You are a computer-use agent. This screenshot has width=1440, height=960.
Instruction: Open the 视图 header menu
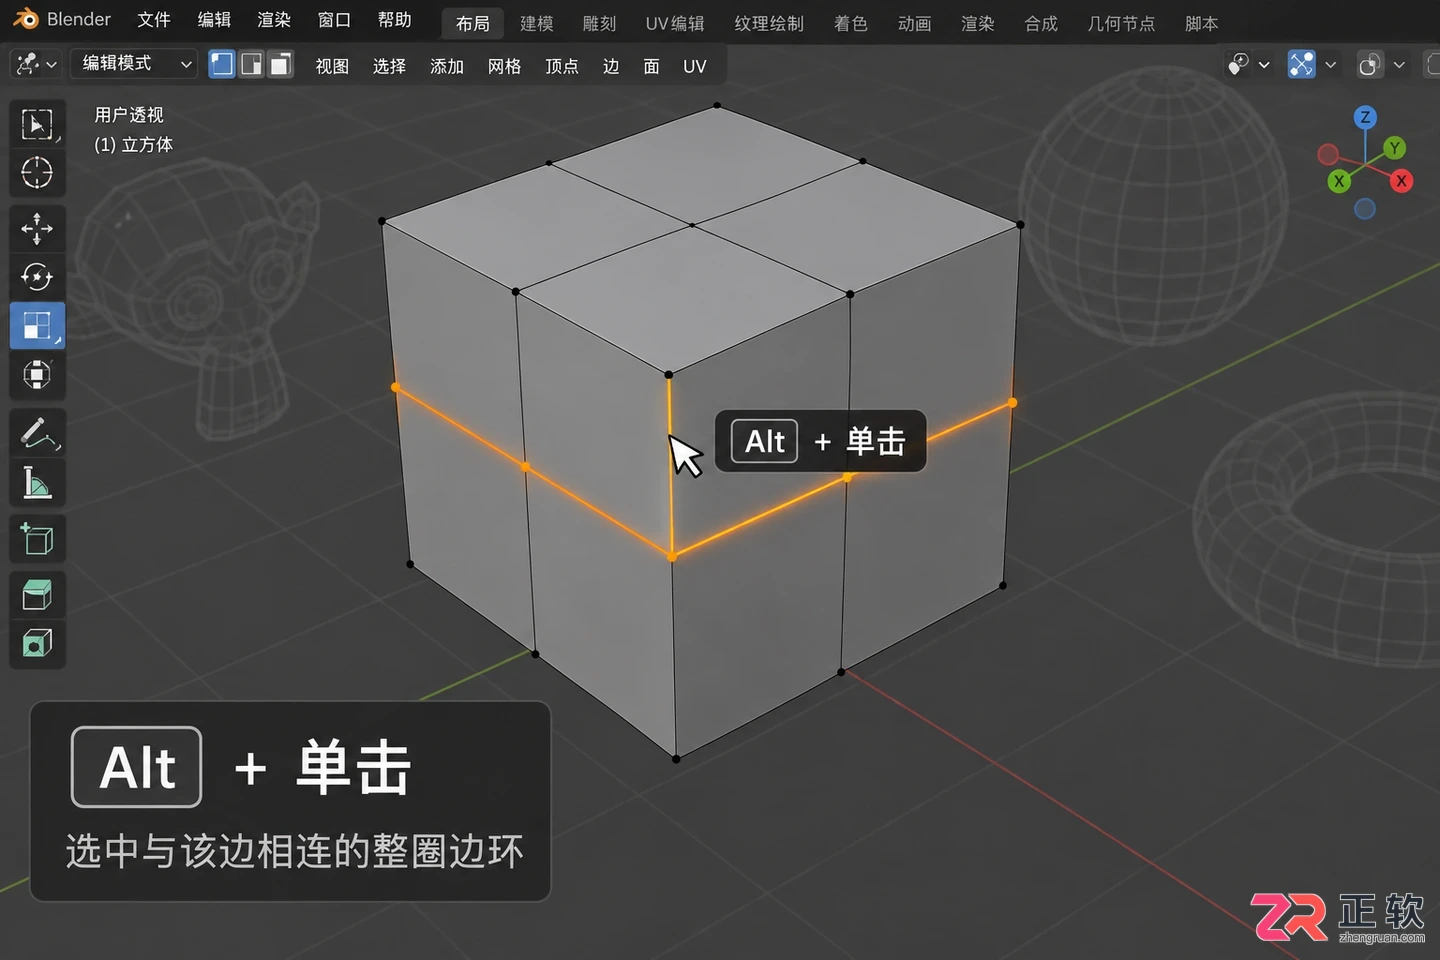point(332,66)
